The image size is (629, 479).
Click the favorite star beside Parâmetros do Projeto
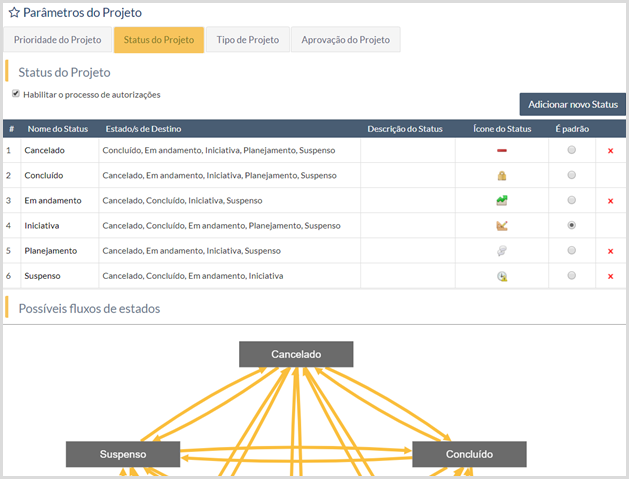click(x=14, y=14)
